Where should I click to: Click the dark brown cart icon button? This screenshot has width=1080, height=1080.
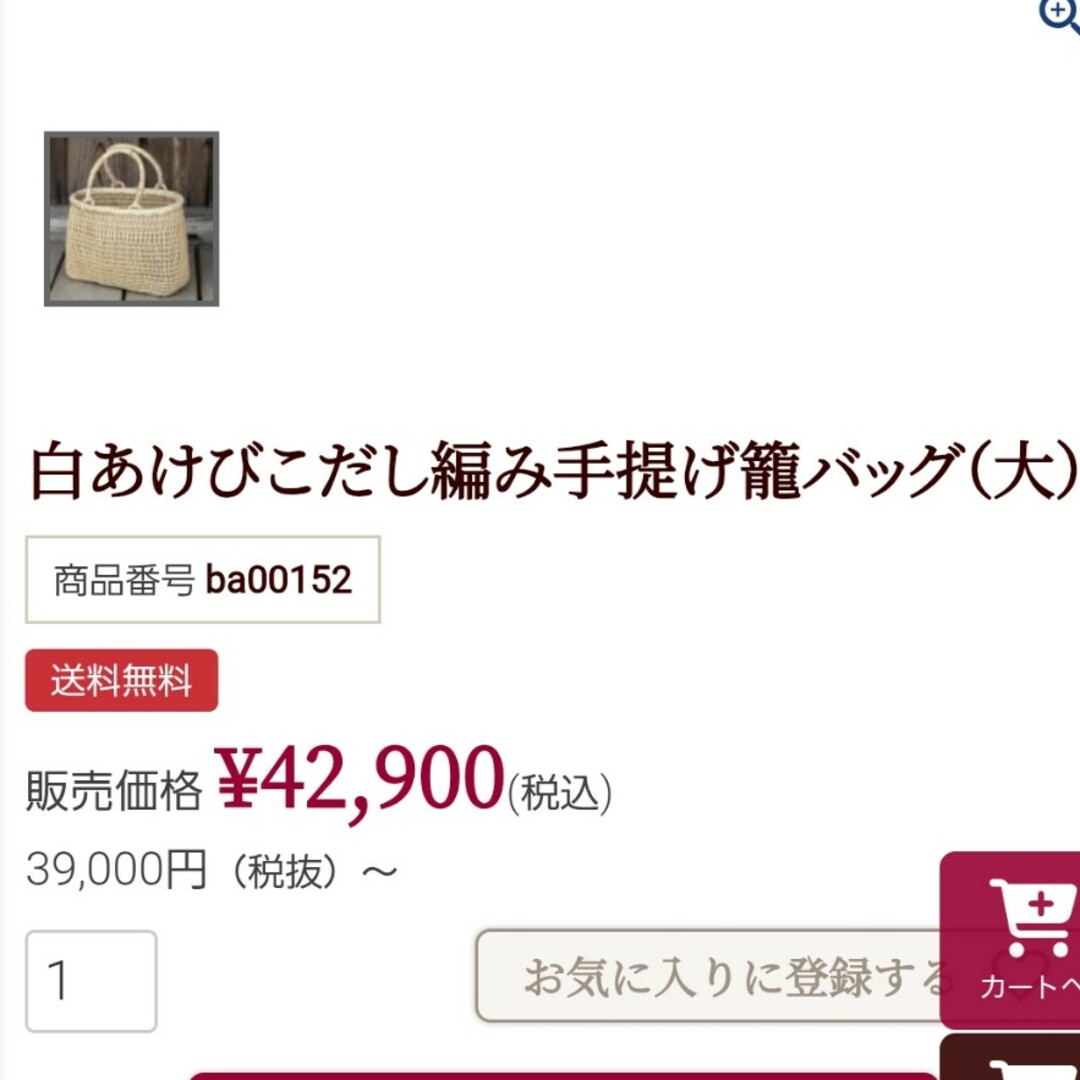click(x=1010, y=1057)
